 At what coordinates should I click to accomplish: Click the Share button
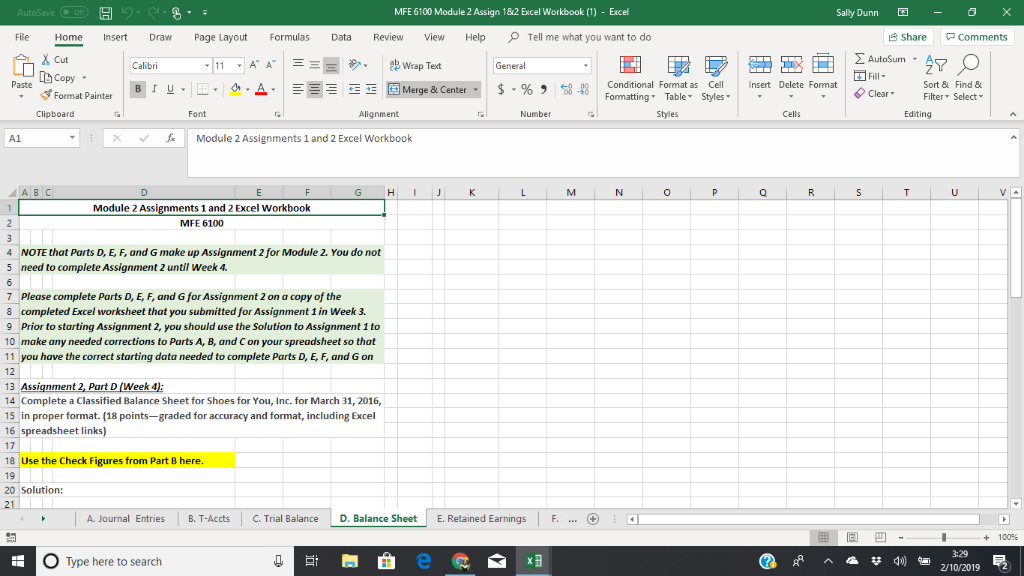(912, 35)
